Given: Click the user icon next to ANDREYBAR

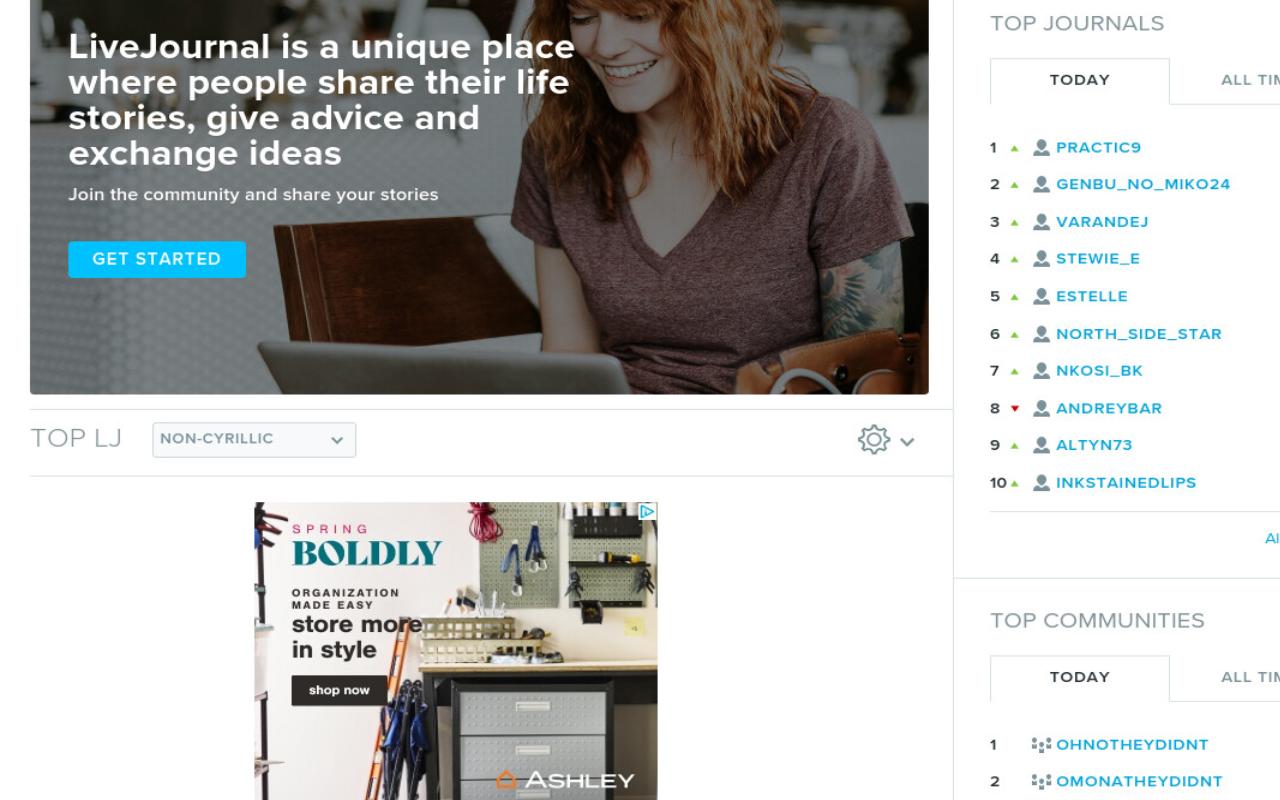Looking at the screenshot, I should [1042, 408].
